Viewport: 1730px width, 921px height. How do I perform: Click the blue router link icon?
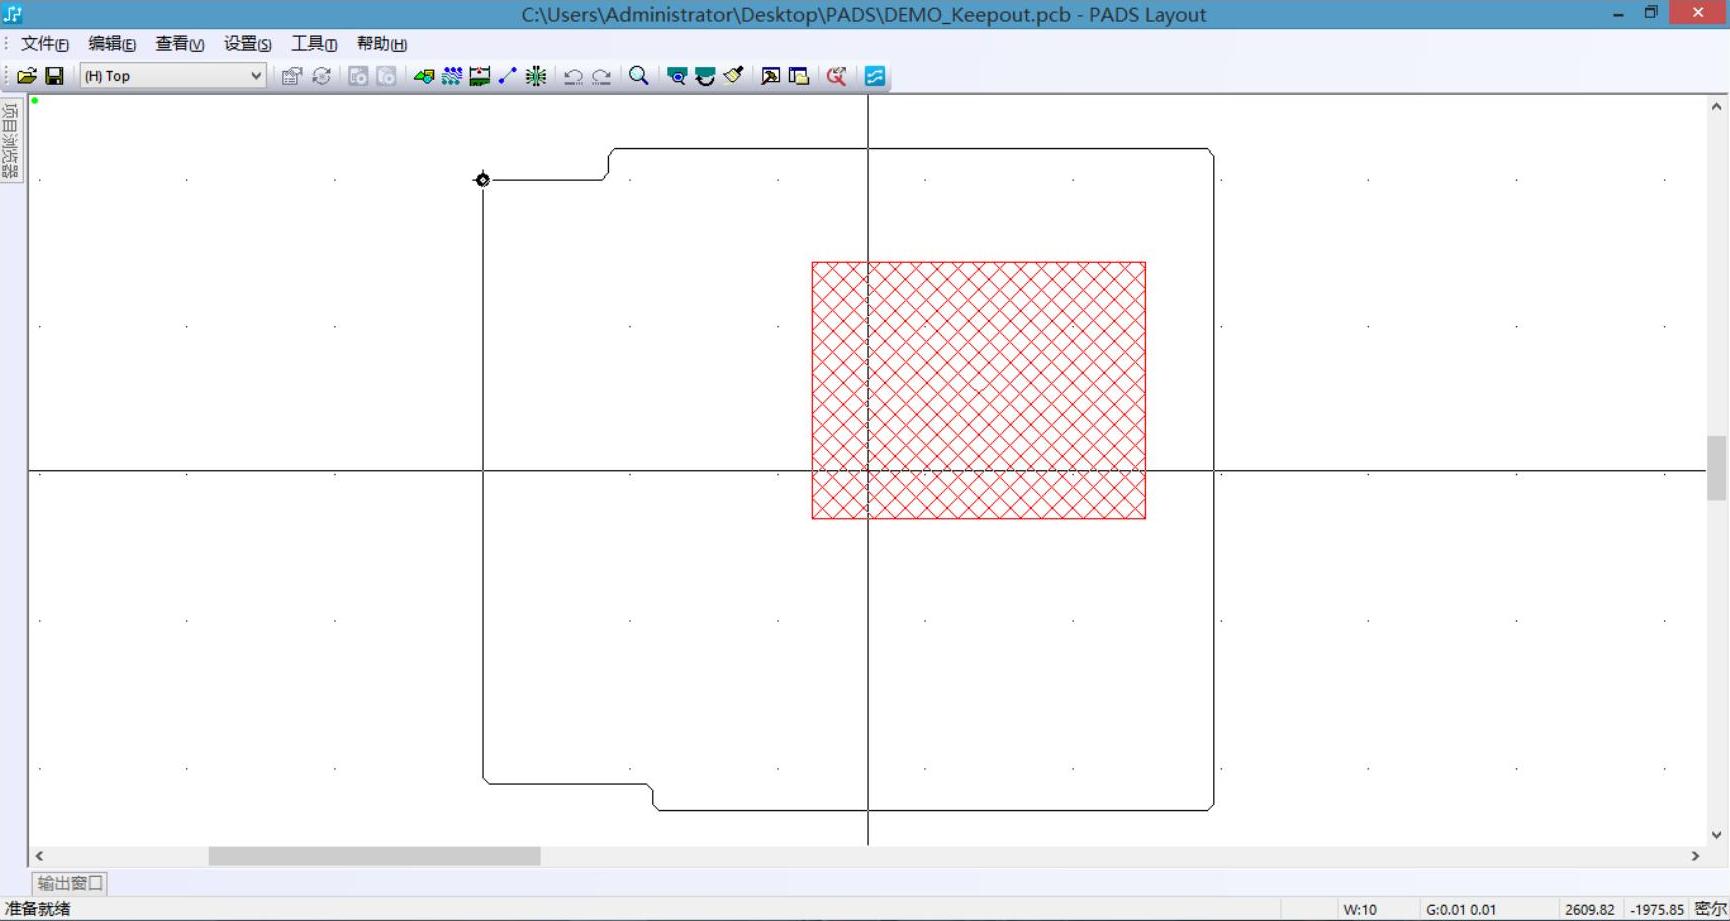[875, 76]
